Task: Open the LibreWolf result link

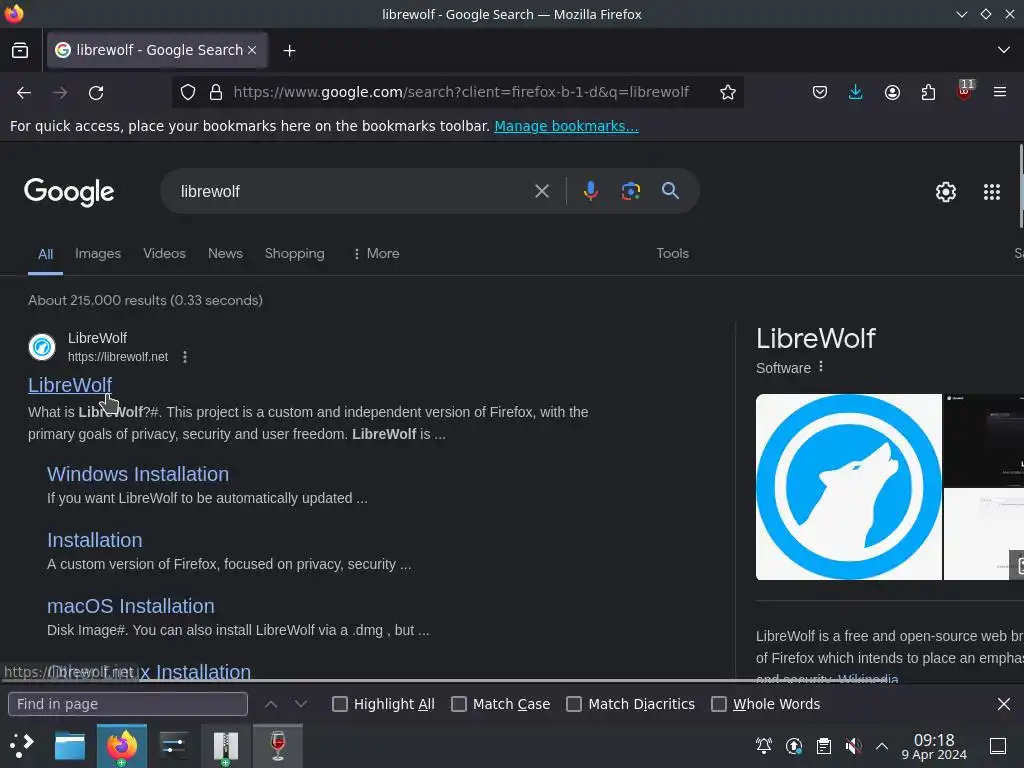Action: pos(70,385)
